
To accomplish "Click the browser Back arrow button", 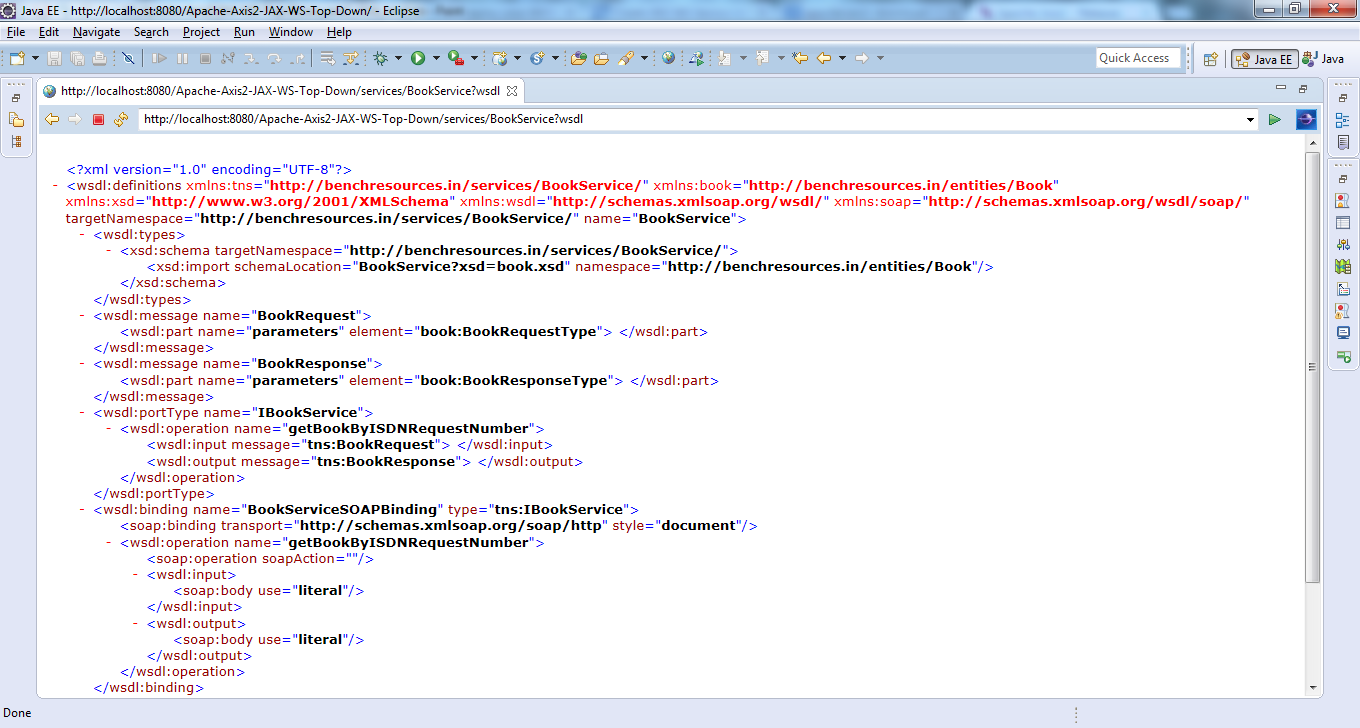I will (x=52, y=120).
